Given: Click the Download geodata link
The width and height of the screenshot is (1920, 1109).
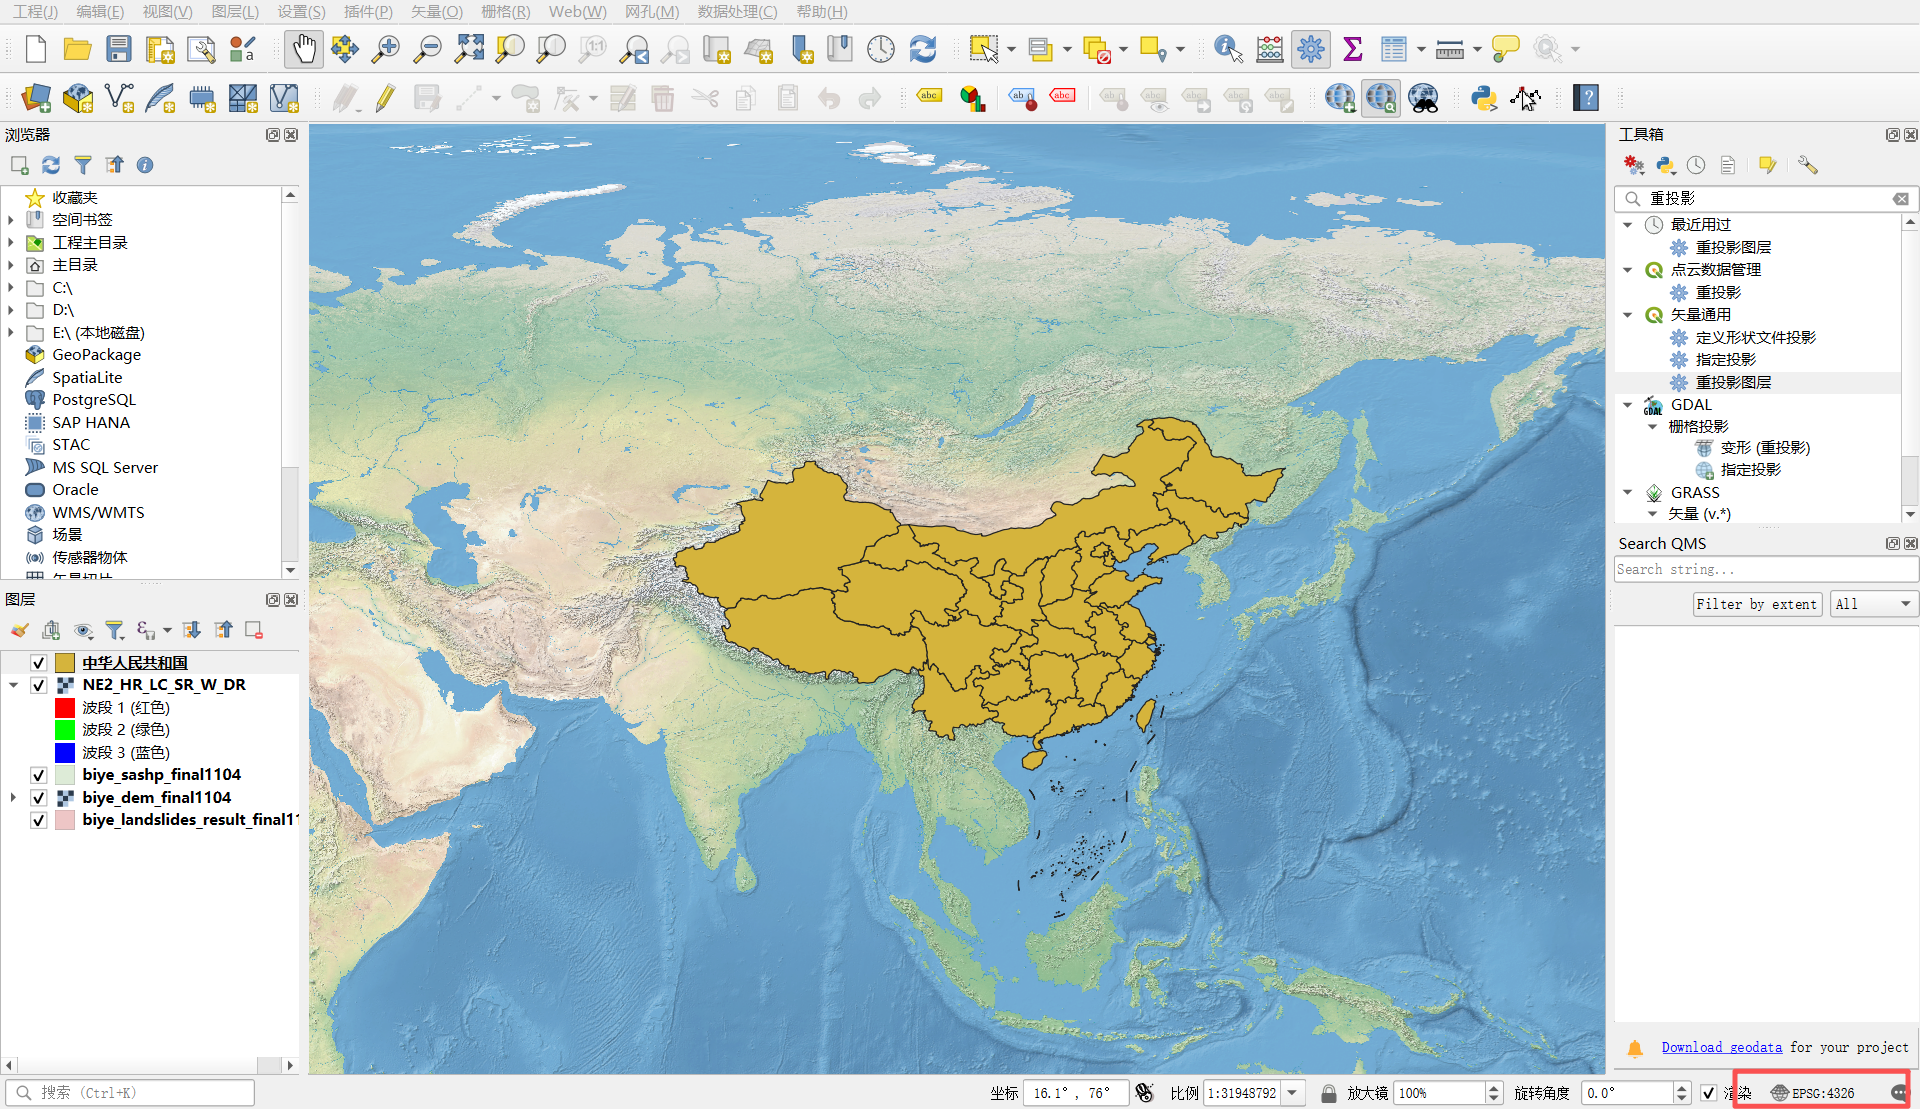Looking at the screenshot, I should [x=1721, y=1047].
